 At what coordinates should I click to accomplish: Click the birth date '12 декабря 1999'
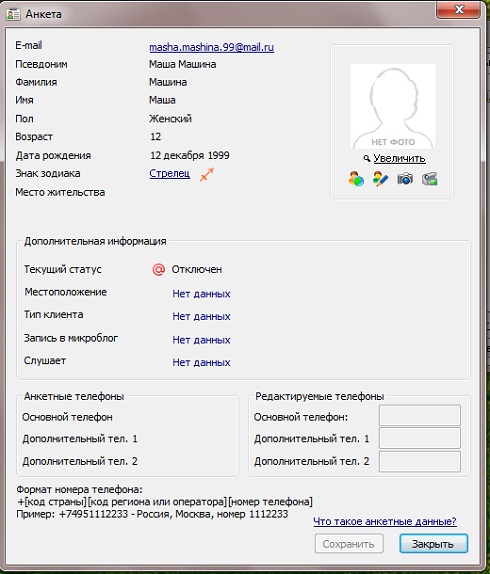tap(190, 155)
